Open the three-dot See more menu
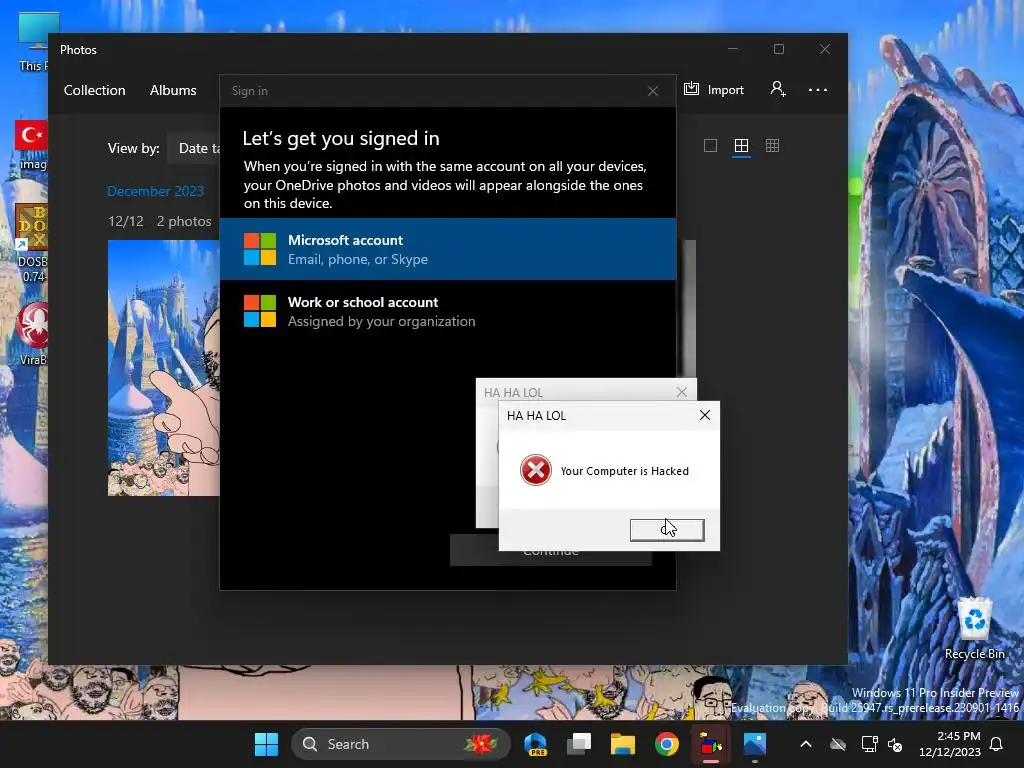Screen dimensions: 1024x768 [x=818, y=90]
